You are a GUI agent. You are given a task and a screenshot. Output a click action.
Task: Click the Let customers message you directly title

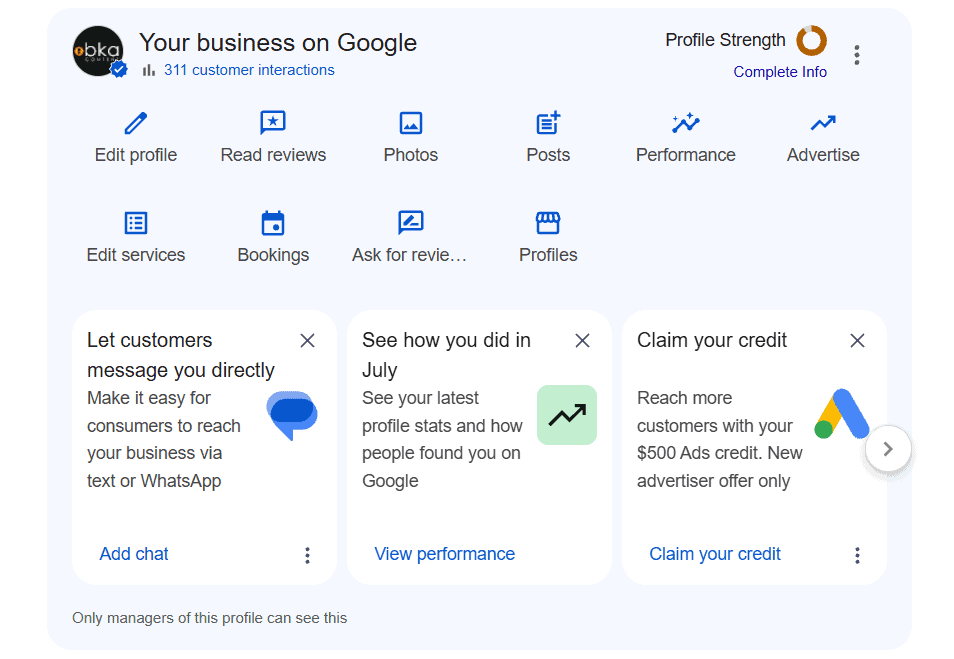(181, 355)
